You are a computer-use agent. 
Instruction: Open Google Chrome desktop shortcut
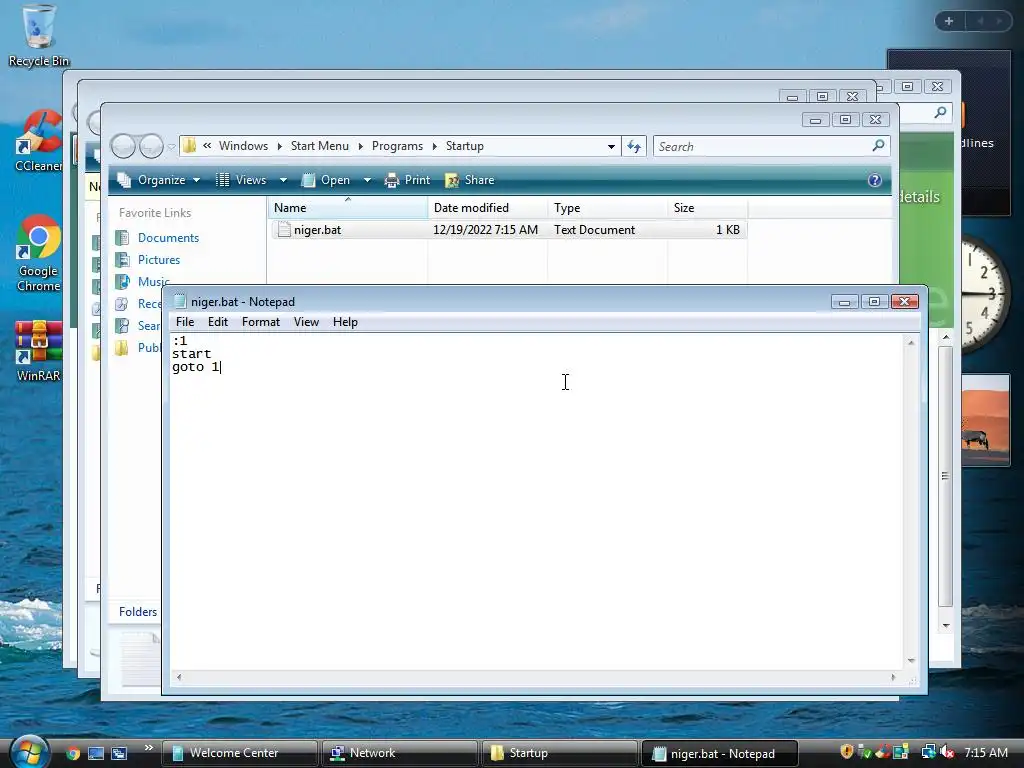(38, 253)
